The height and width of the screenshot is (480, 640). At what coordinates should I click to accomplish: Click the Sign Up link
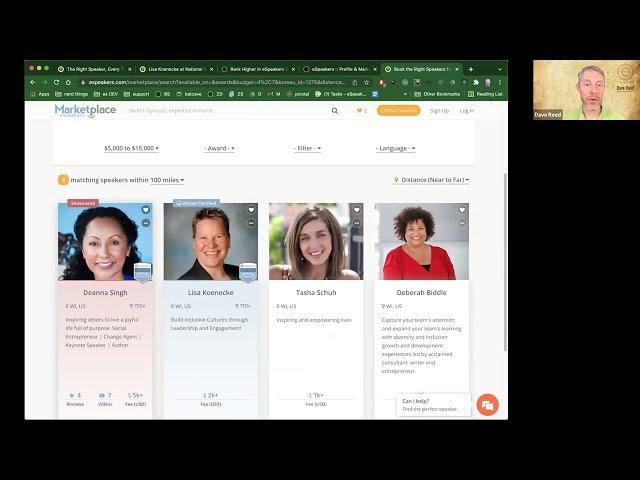click(x=439, y=111)
